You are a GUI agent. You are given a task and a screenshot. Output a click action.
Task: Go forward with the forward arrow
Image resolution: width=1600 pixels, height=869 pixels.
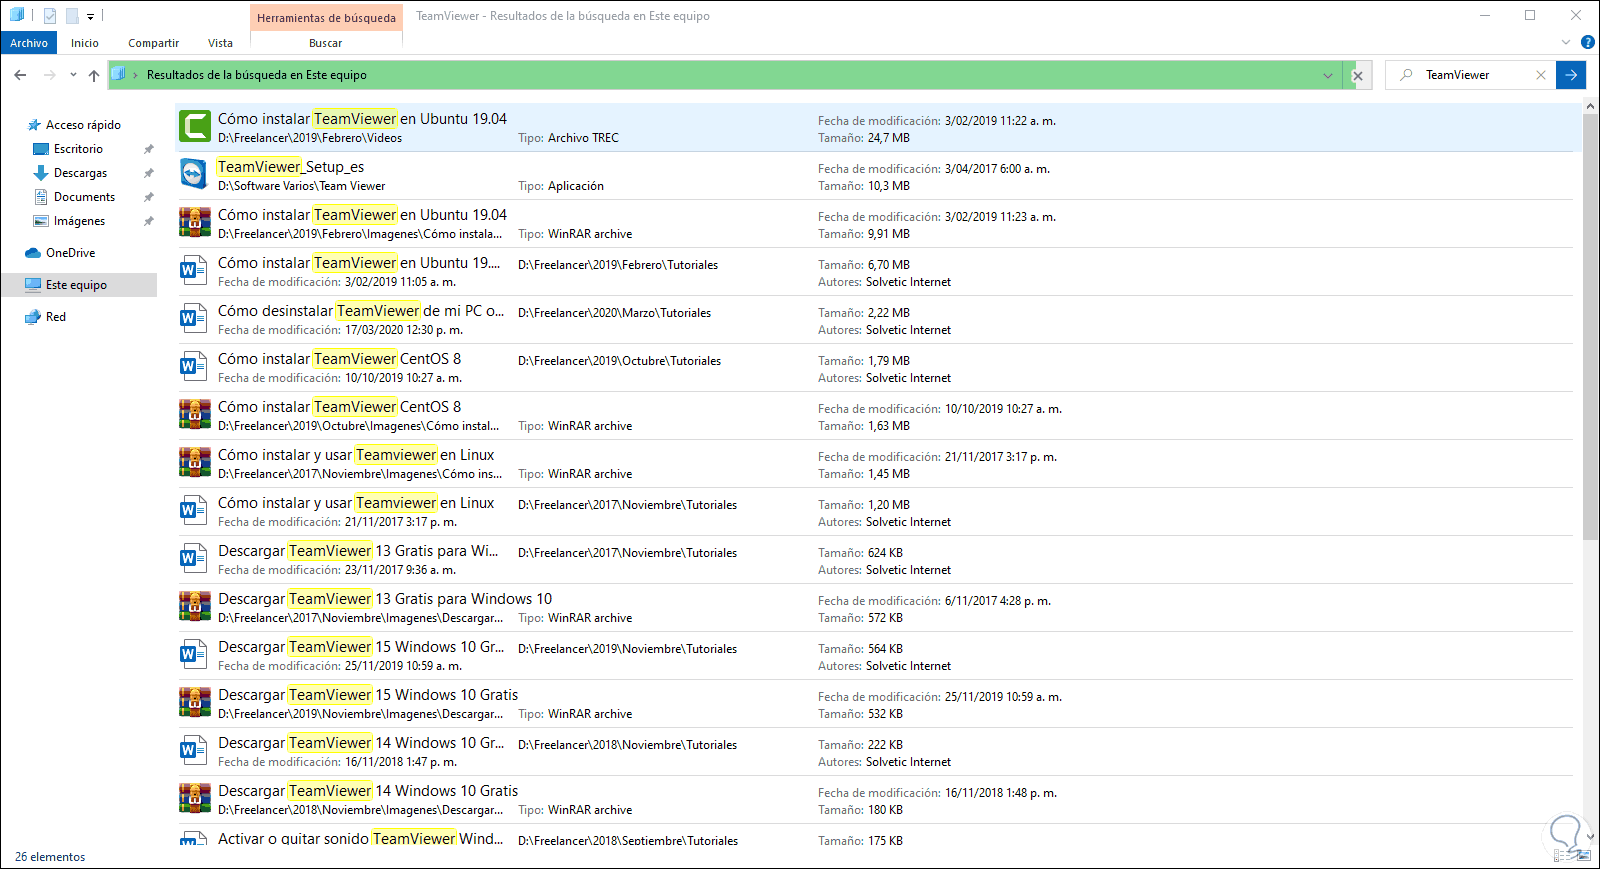coord(49,75)
